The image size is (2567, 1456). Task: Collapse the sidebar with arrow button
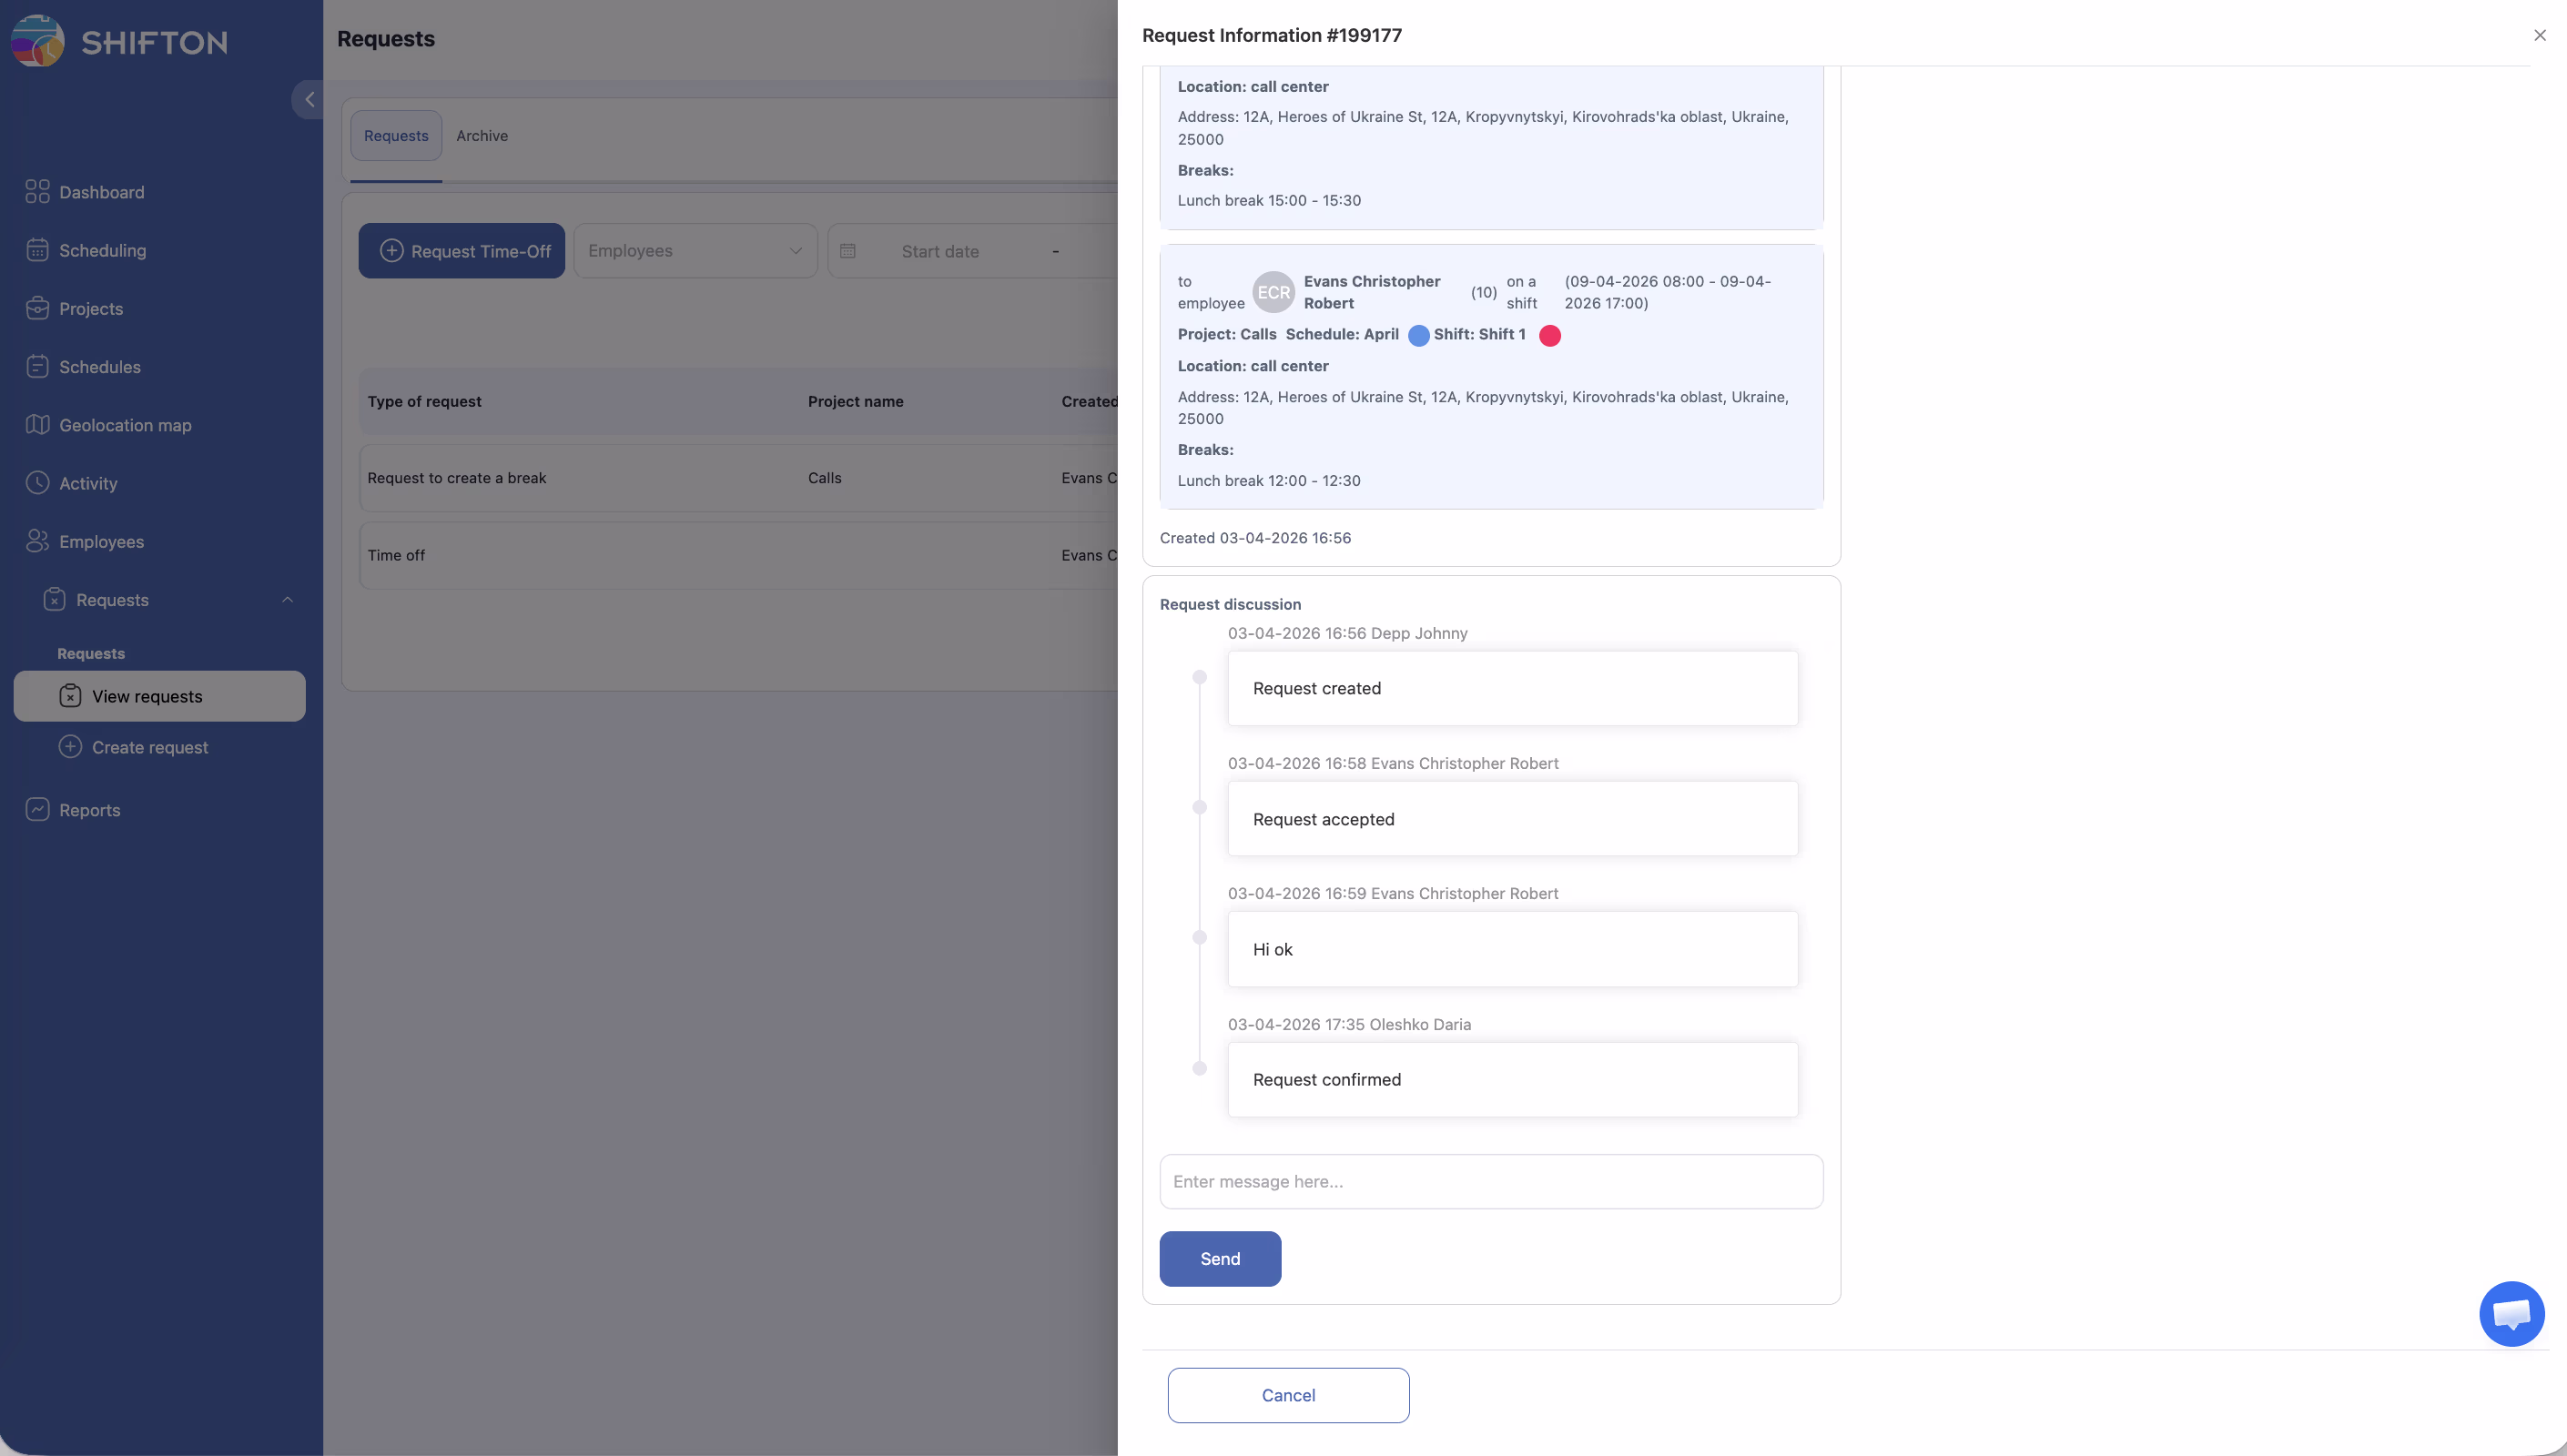click(x=309, y=100)
